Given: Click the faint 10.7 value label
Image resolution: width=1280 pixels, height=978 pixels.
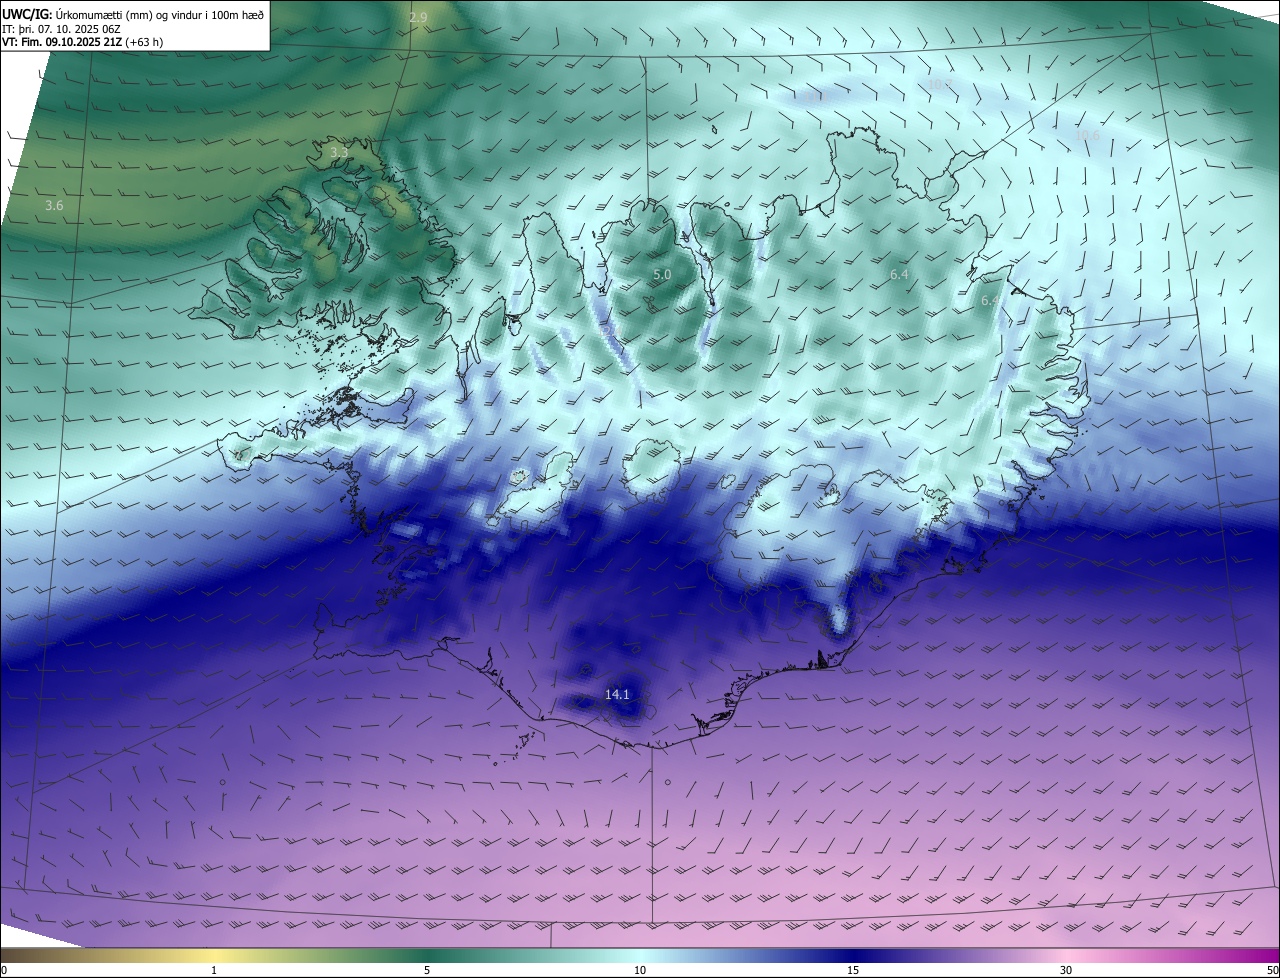Looking at the screenshot, I should (938, 85).
